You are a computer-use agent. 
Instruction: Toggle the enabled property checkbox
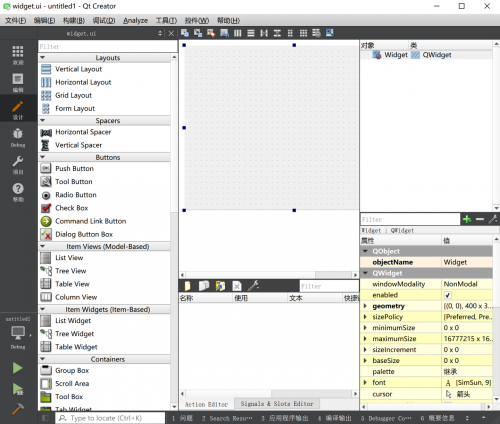coord(448,295)
